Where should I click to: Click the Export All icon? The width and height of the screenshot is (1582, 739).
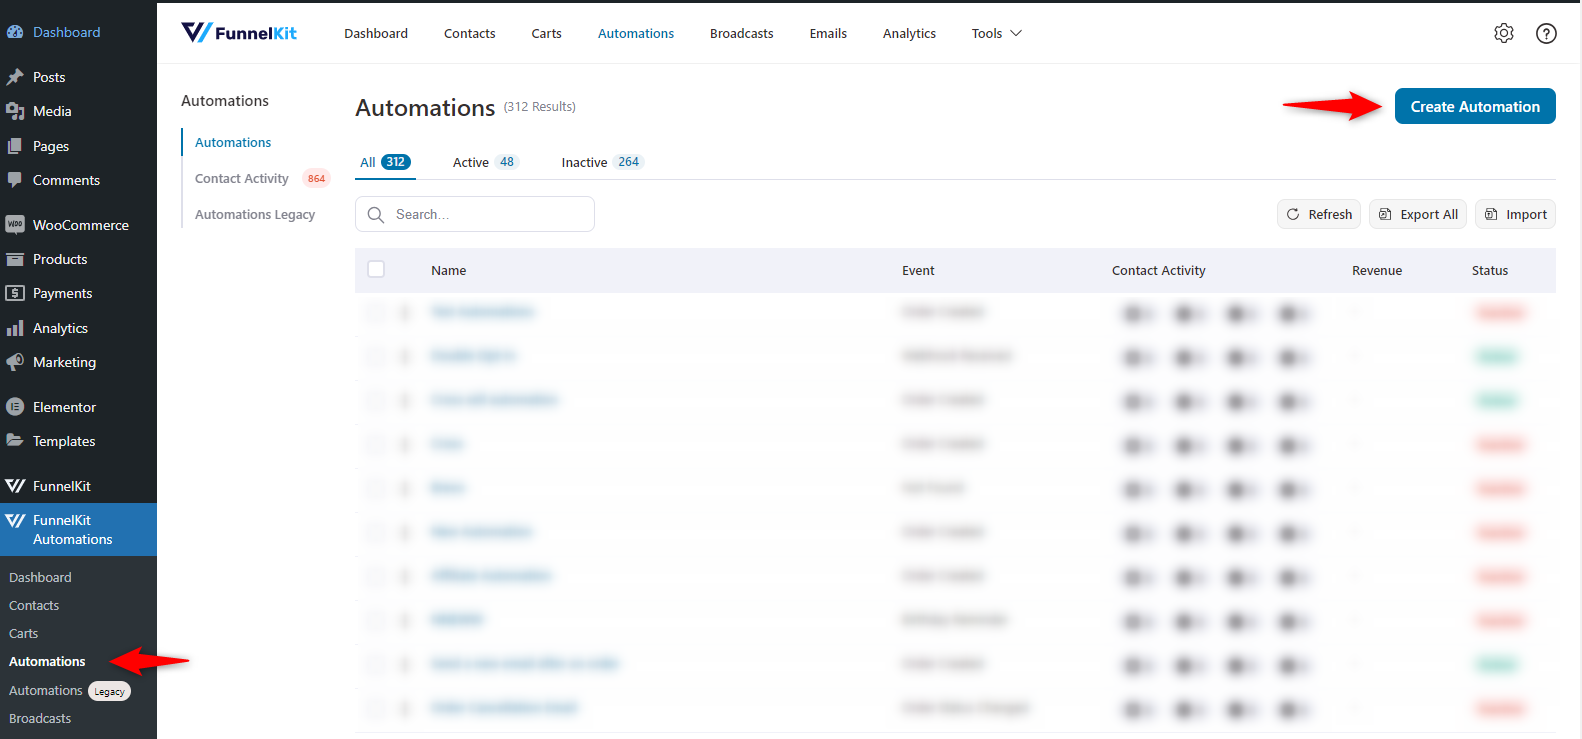coord(1385,214)
